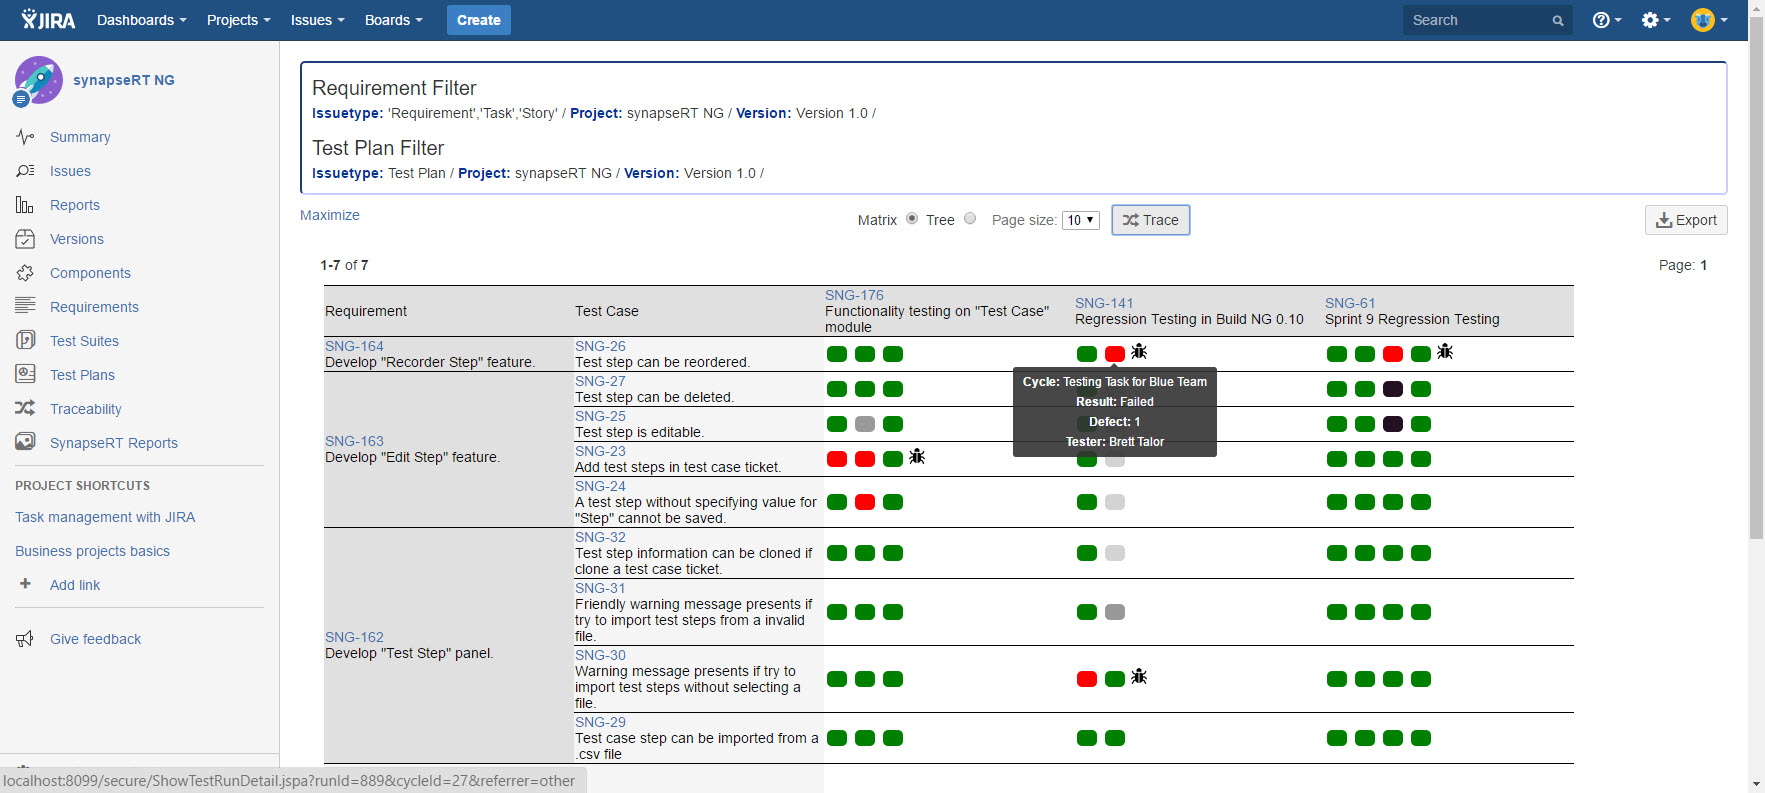Open the Test Plans icon

coord(25,375)
